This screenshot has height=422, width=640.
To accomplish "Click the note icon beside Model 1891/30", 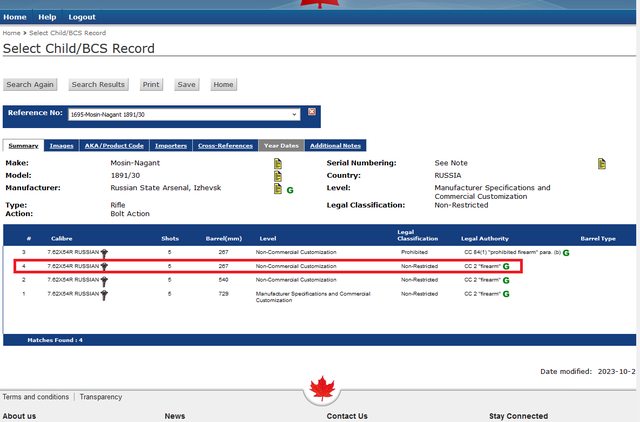I will pos(278,176).
